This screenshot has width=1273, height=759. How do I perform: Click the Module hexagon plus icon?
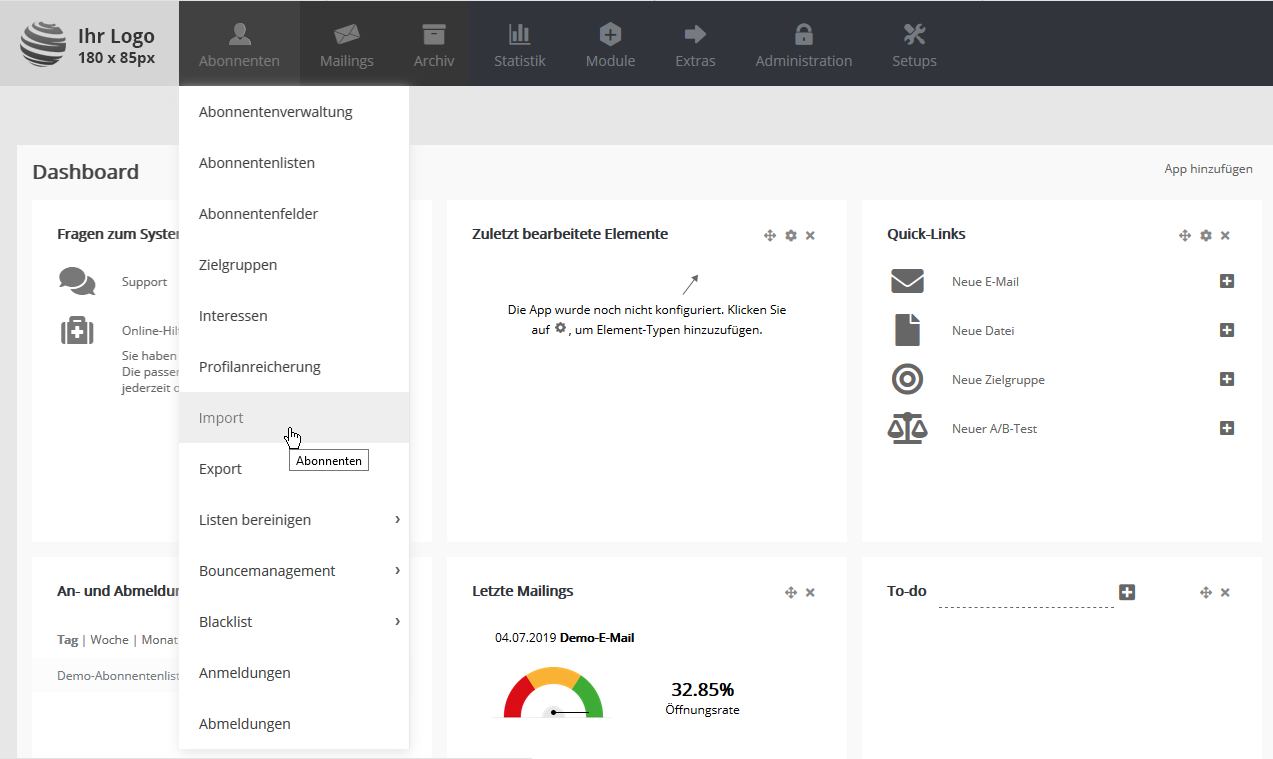coord(610,35)
